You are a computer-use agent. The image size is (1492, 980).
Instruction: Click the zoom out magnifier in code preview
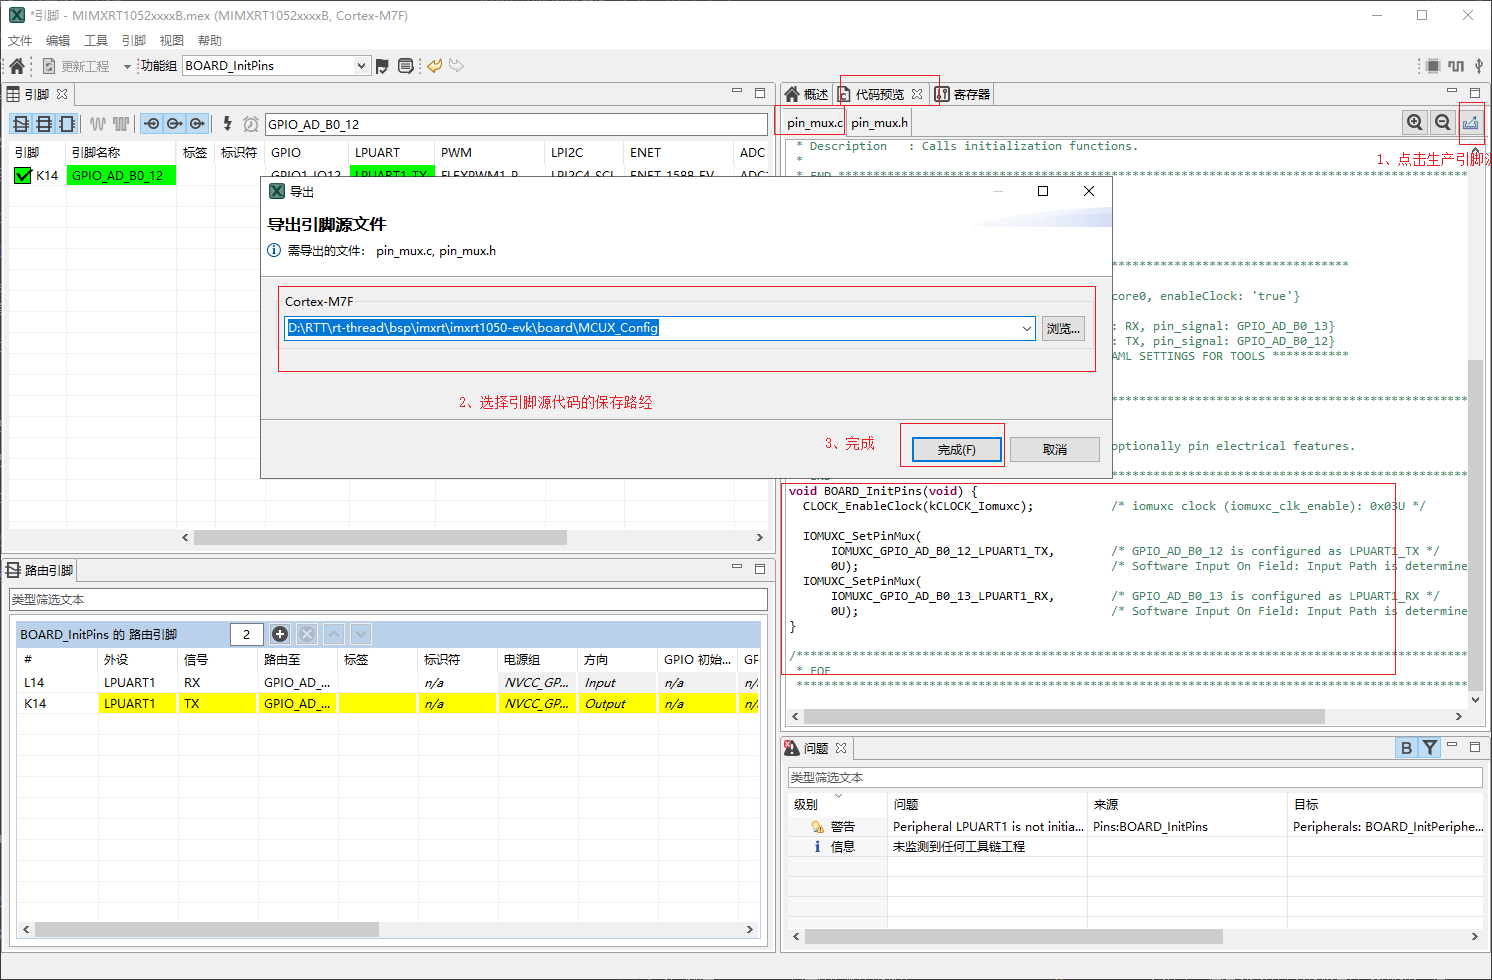click(x=1442, y=122)
